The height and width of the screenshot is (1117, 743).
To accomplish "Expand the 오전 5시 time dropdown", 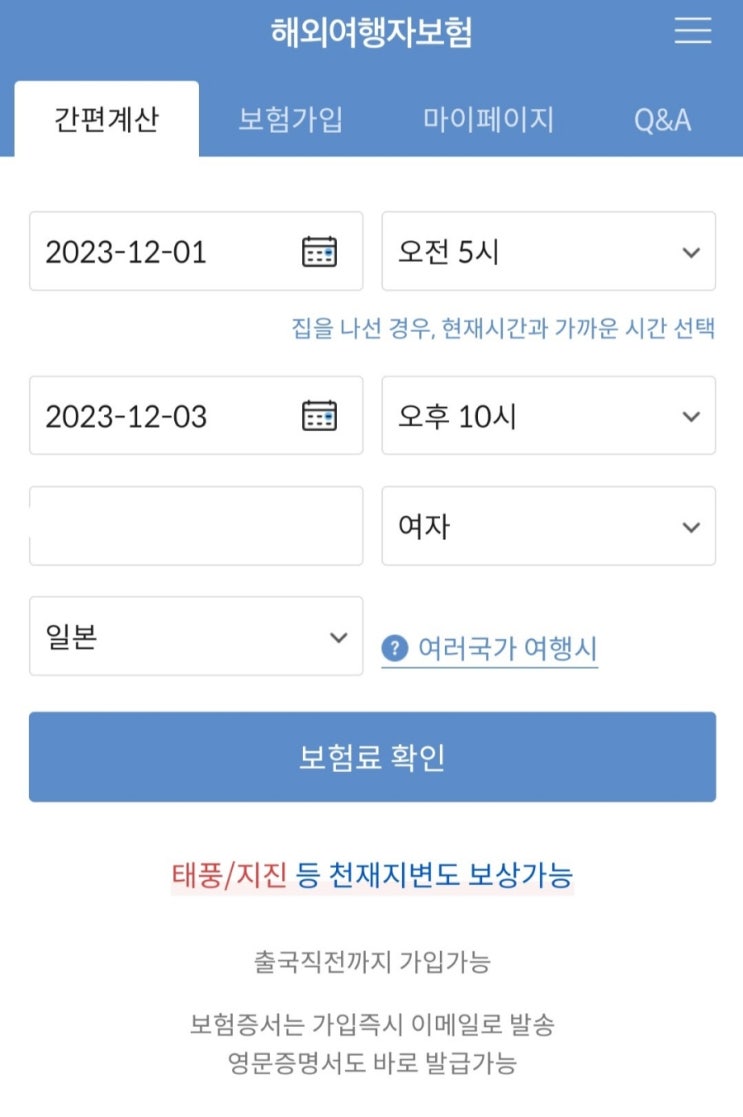I will click(x=548, y=251).
